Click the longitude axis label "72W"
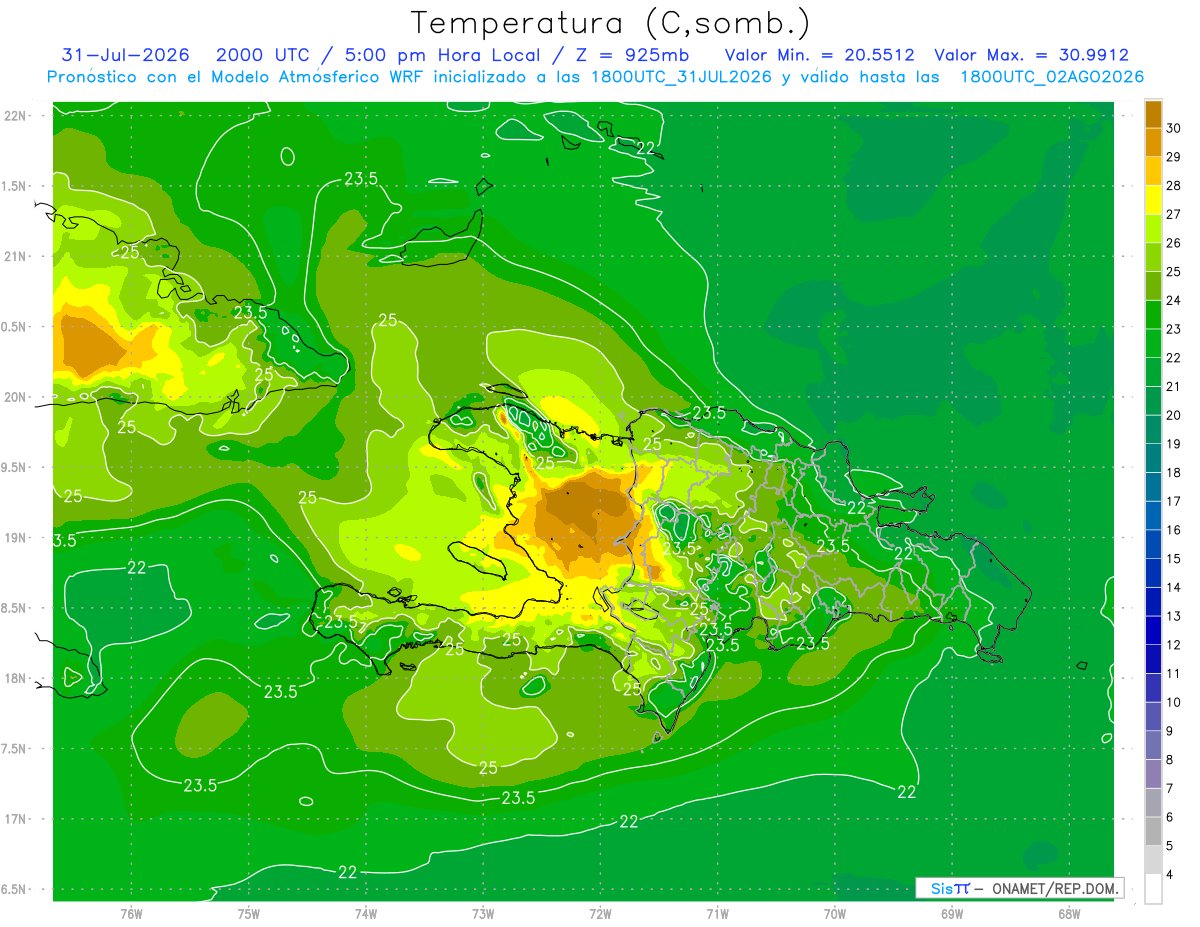Screen dimensions: 1200x927 coord(600,914)
